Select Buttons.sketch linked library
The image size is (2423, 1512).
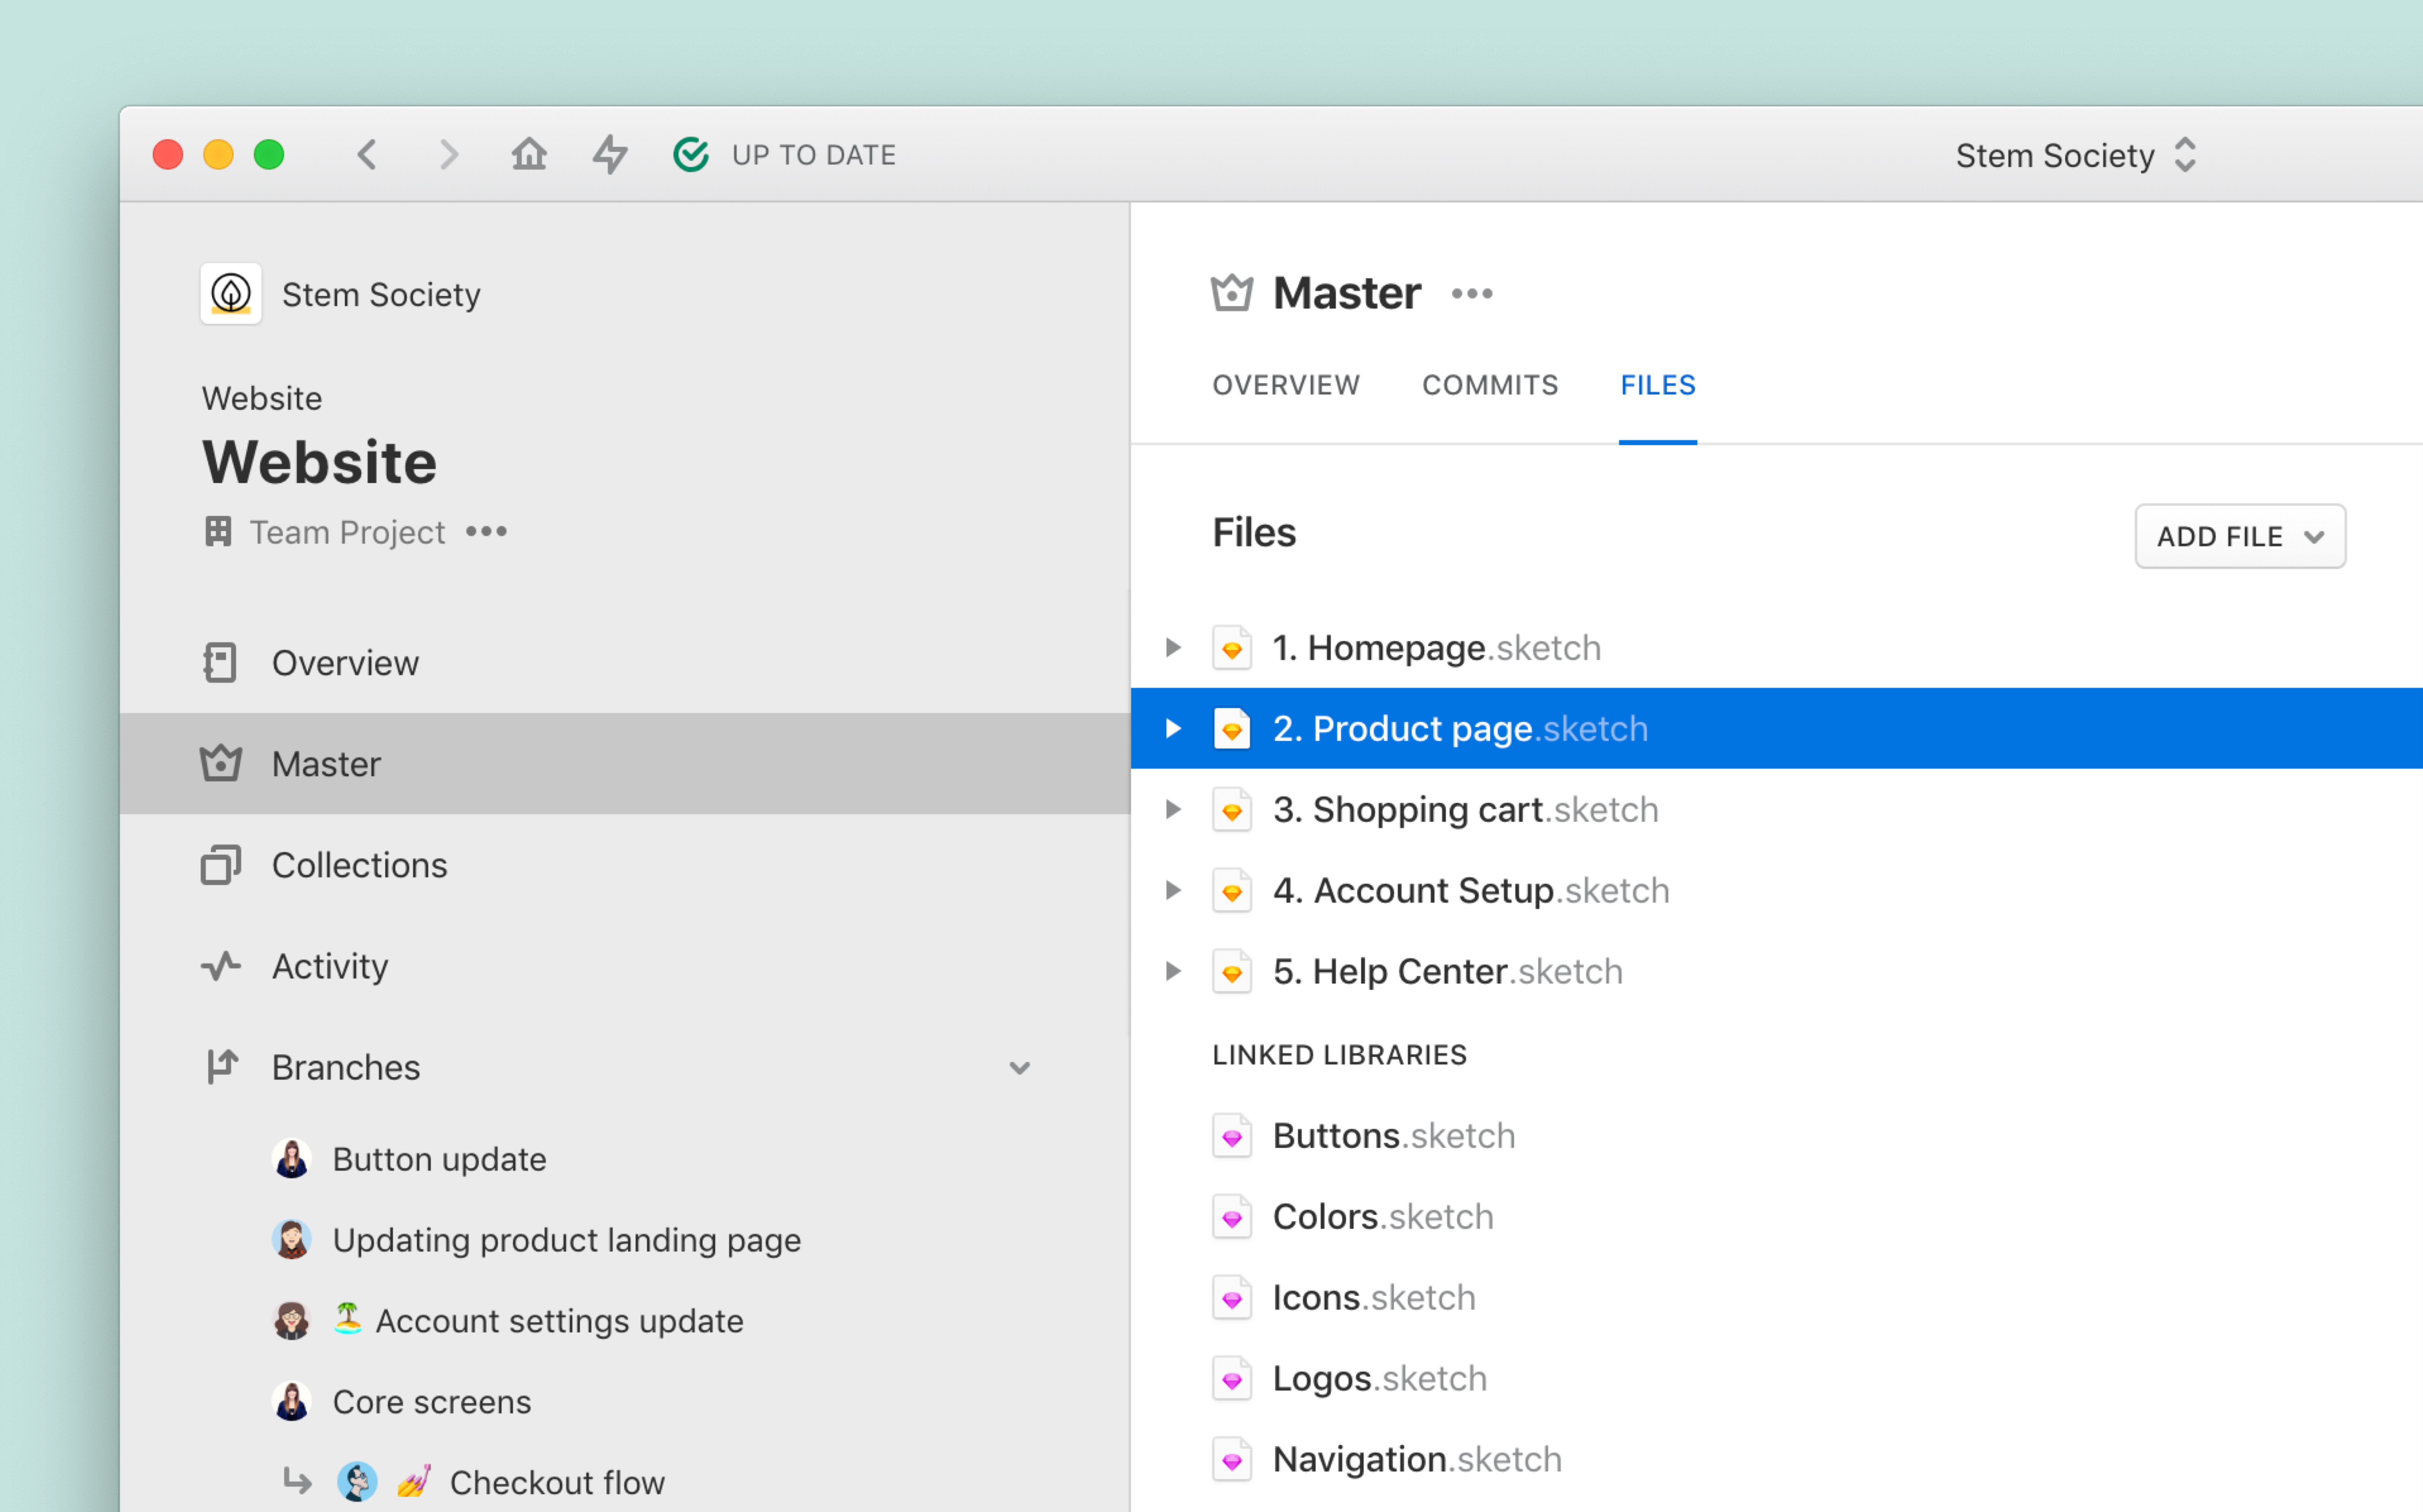point(1394,1136)
